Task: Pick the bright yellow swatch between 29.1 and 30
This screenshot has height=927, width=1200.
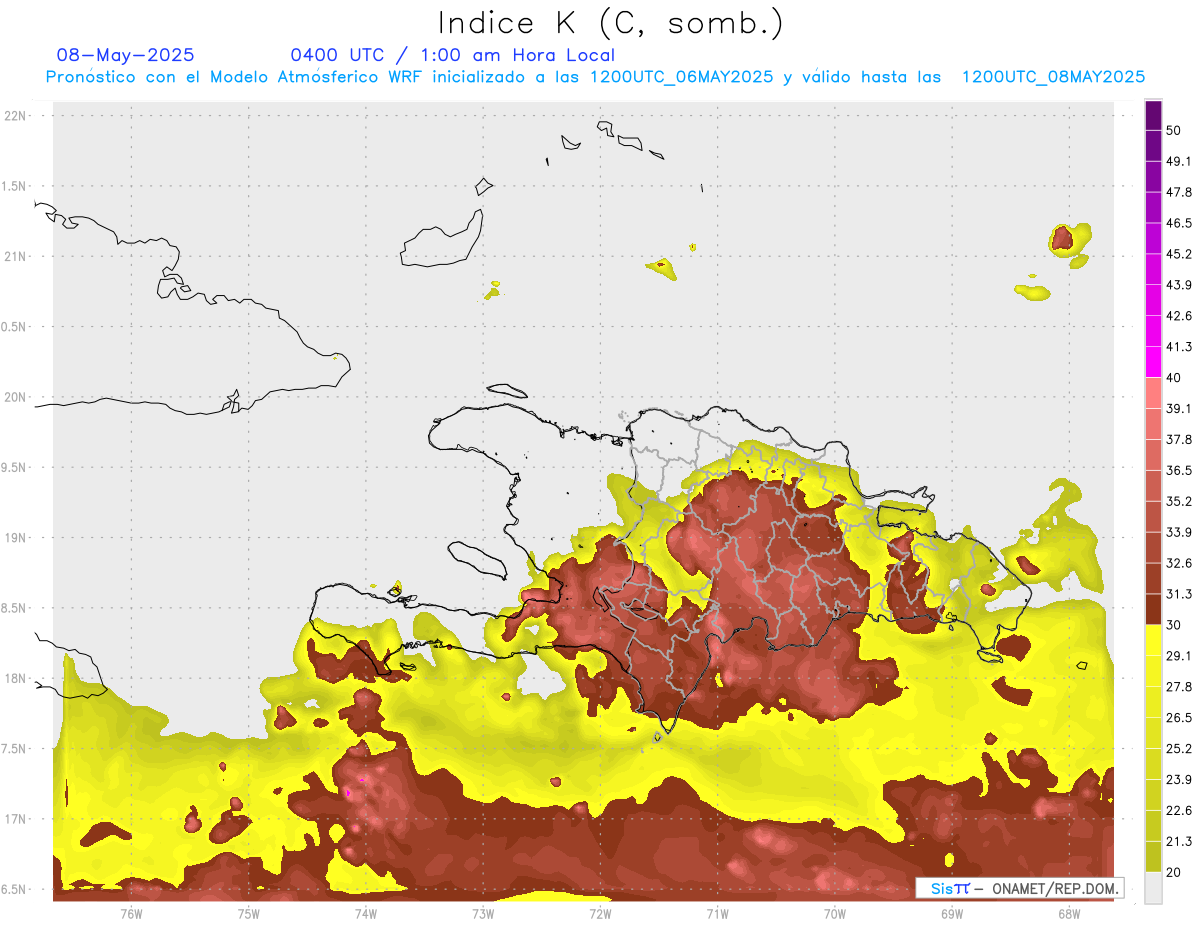Action: (x=1153, y=641)
